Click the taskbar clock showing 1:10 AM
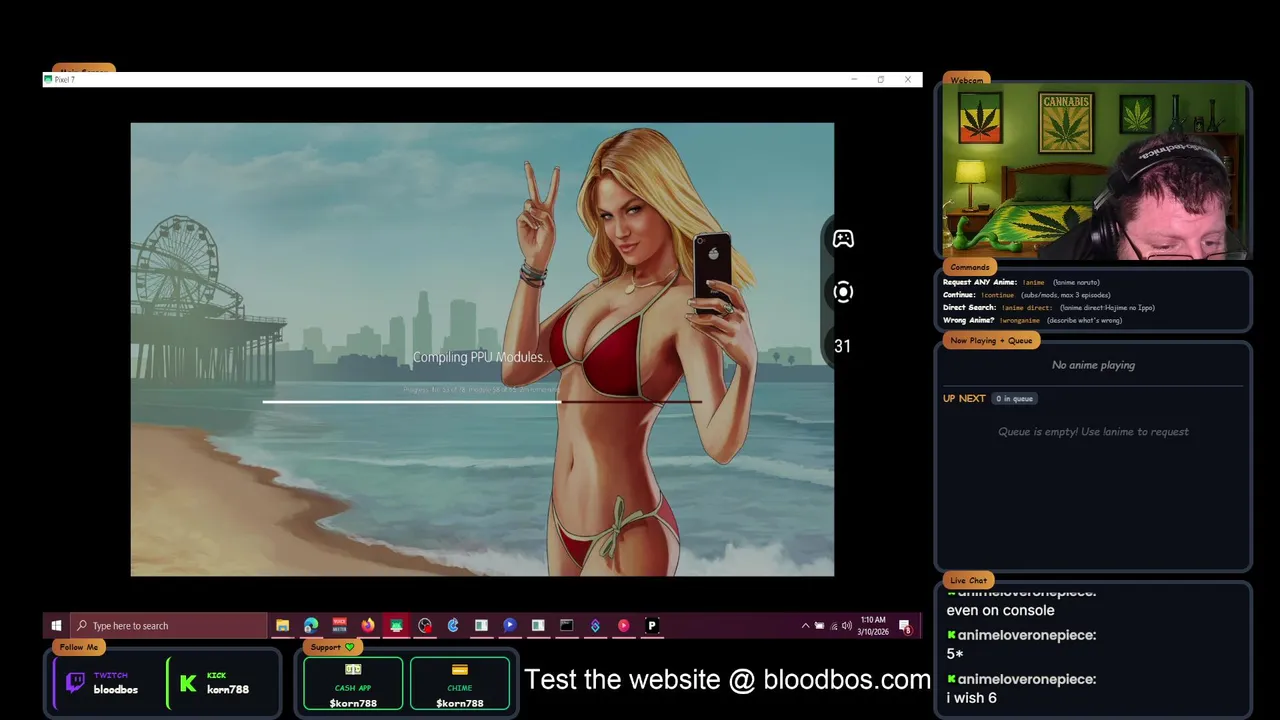Screen dimensions: 1280x720 (x=873, y=626)
